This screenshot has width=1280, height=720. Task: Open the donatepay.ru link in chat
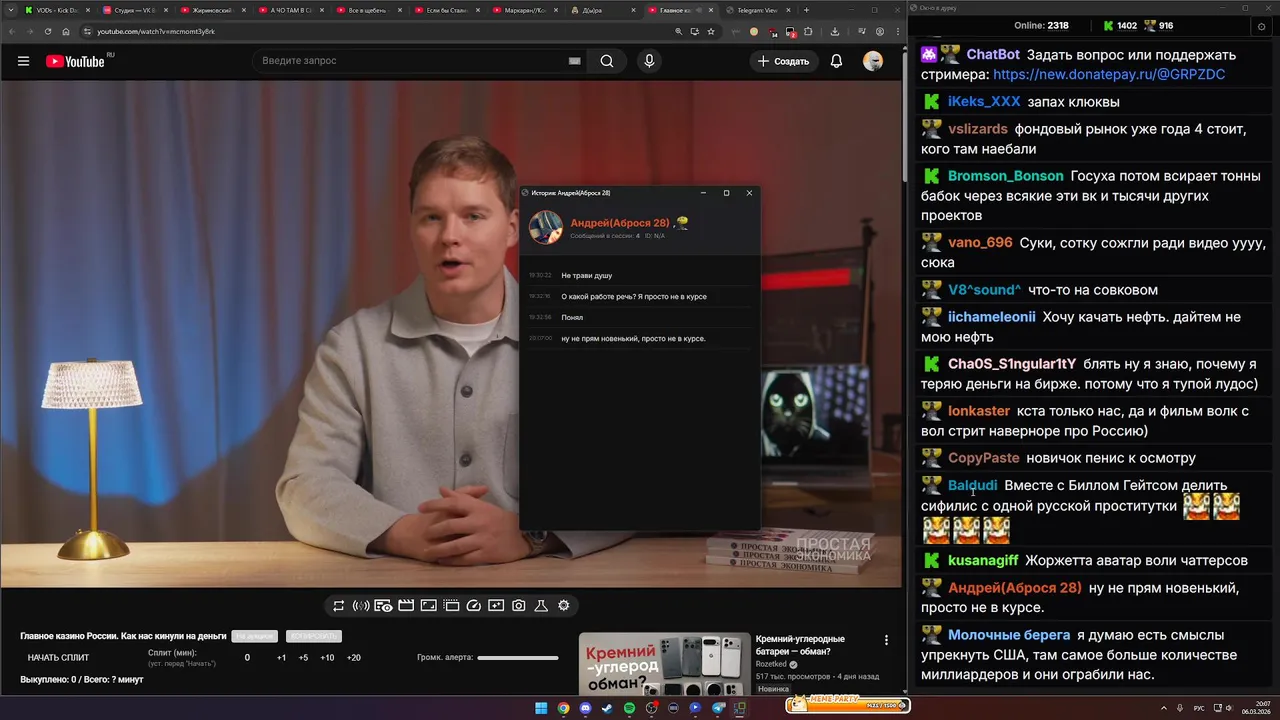point(1109,75)
